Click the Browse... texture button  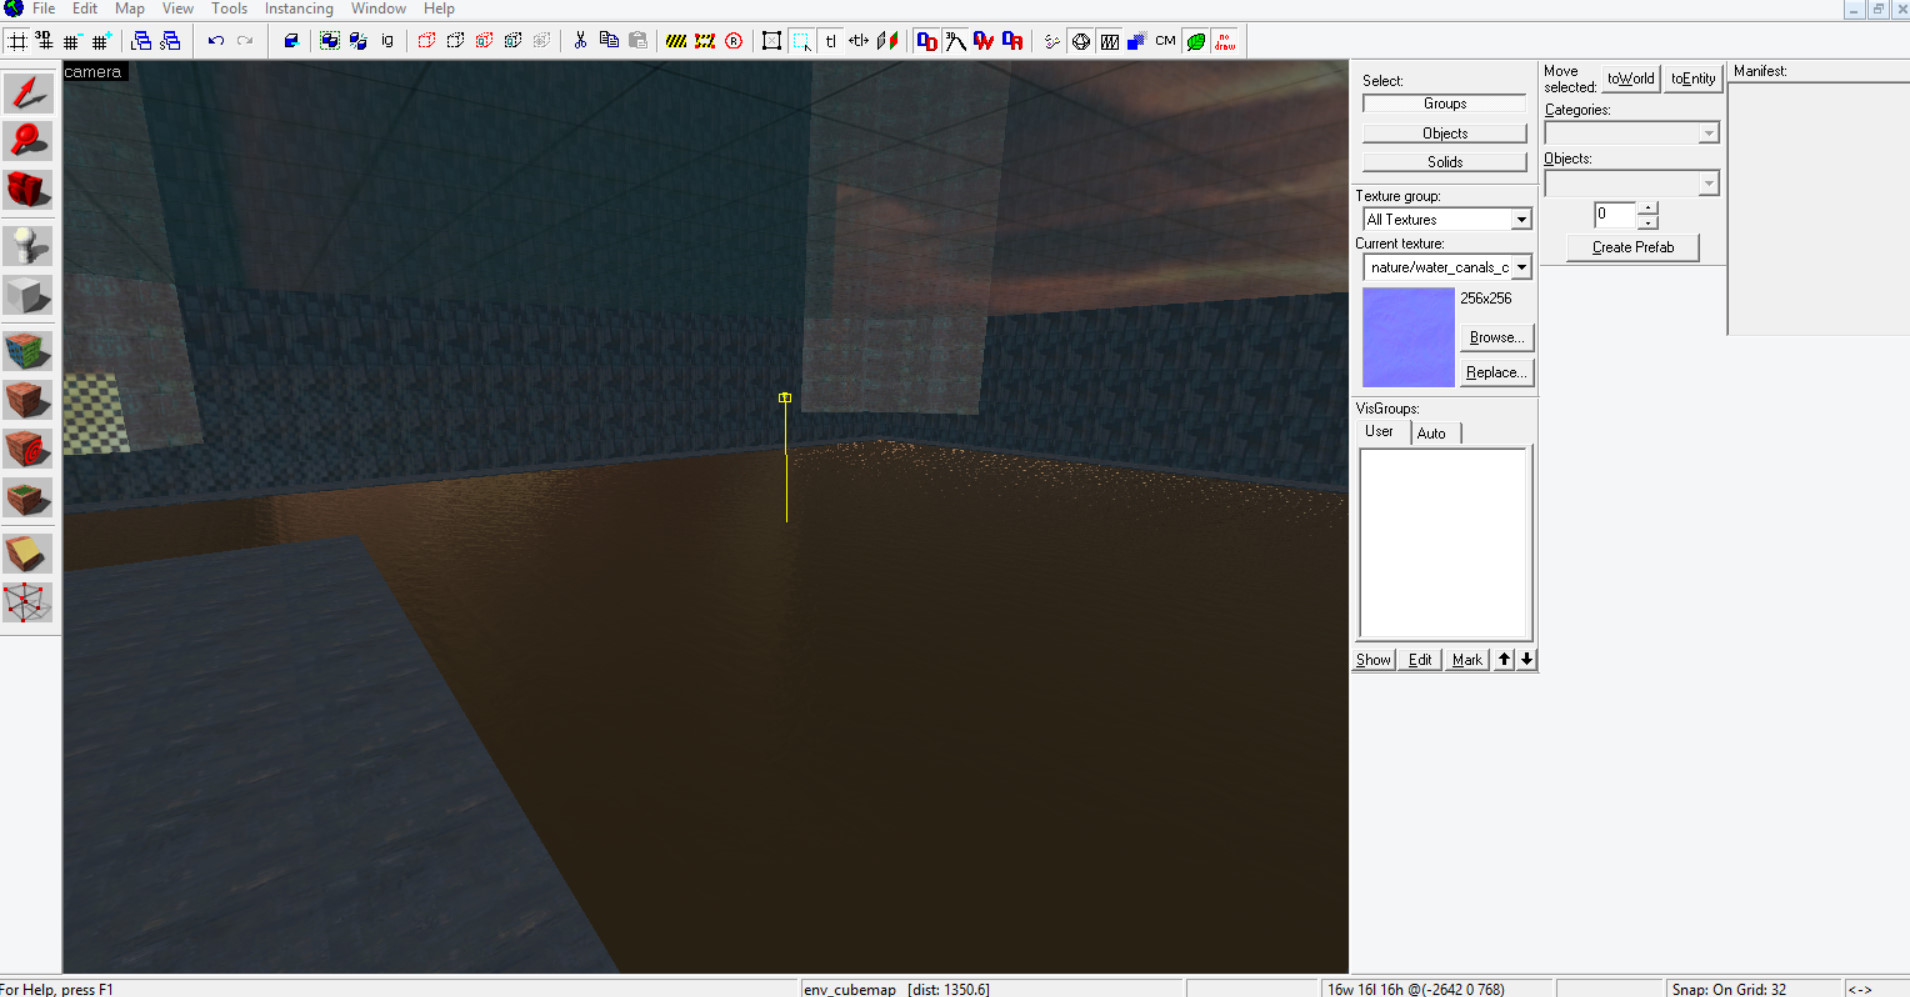click(x=1496, y=338)
